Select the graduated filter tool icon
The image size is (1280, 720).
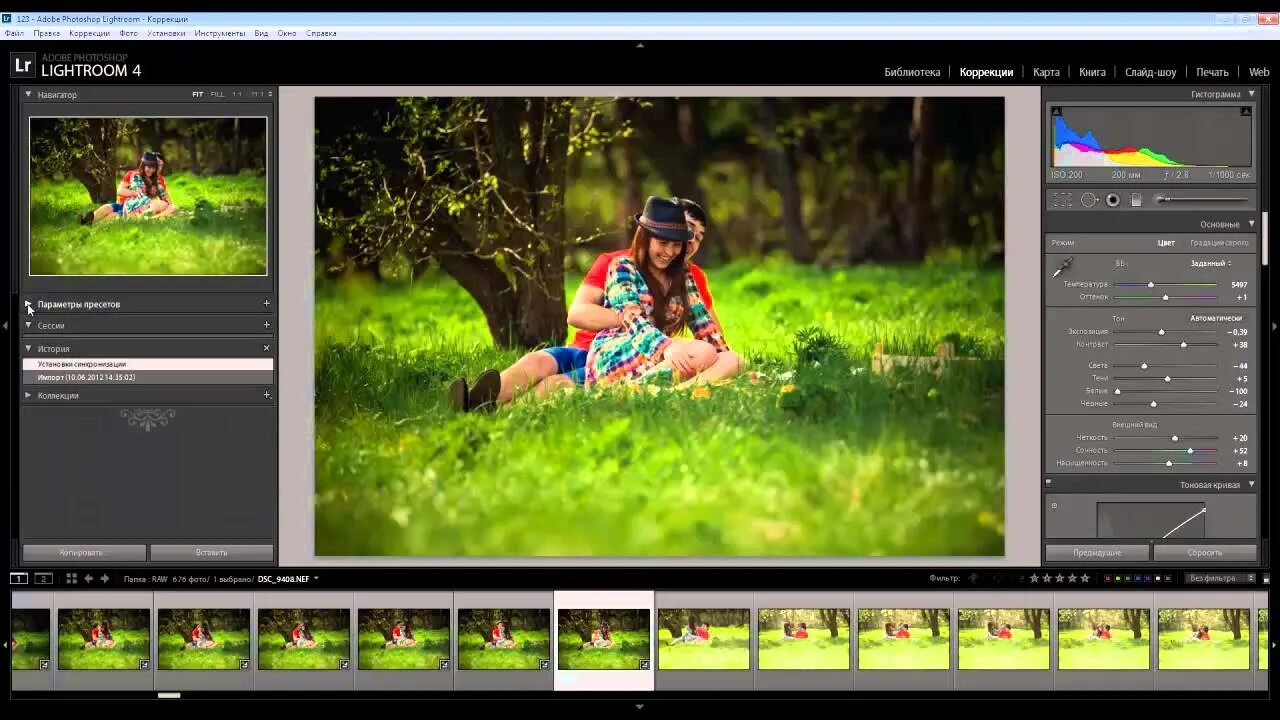(x=1136, y=200)
